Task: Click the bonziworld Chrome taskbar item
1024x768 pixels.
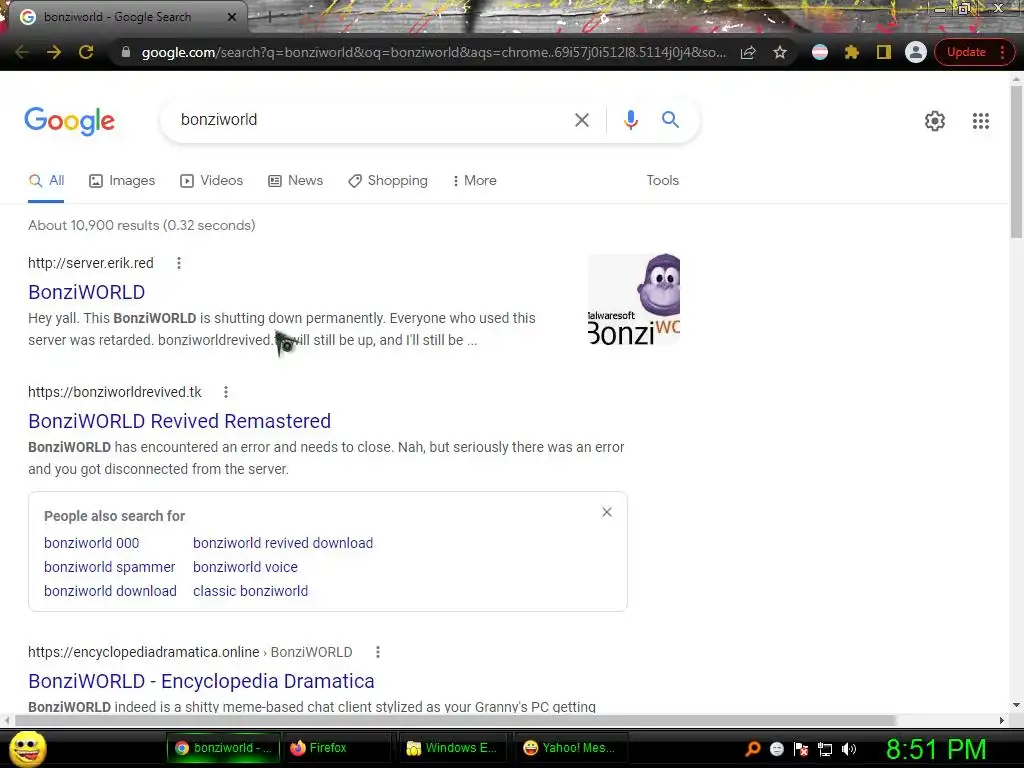Action: tap(223, 748)
